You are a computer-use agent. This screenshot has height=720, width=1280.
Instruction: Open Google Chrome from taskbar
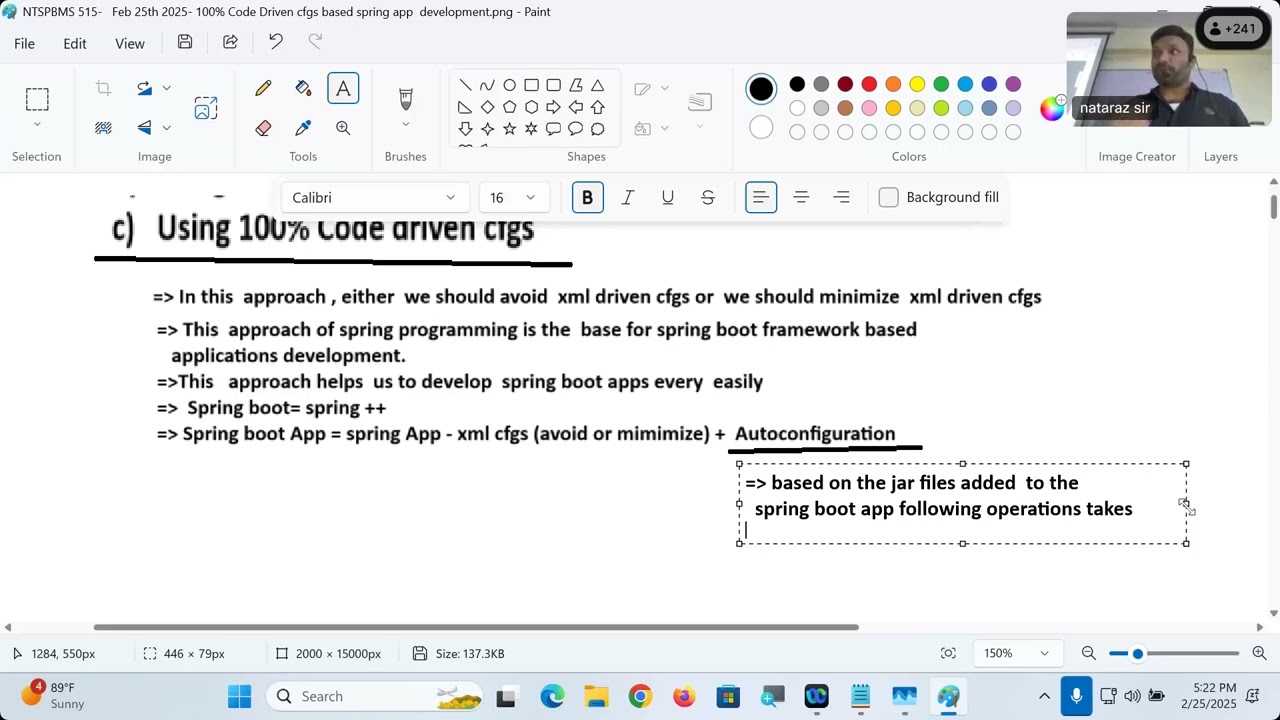pos(640,696)
